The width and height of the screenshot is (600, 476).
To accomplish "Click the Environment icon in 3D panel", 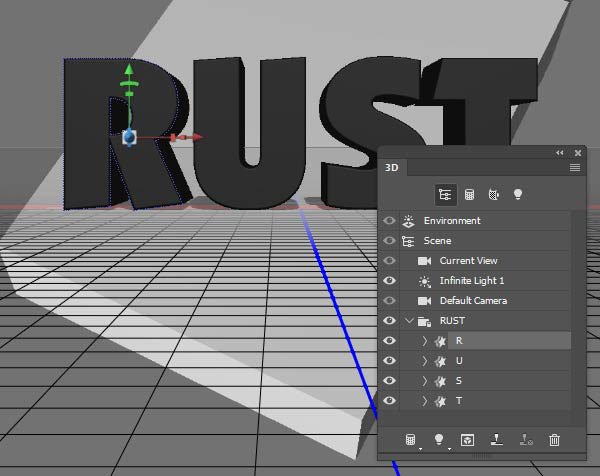I will tap(408, 221).
